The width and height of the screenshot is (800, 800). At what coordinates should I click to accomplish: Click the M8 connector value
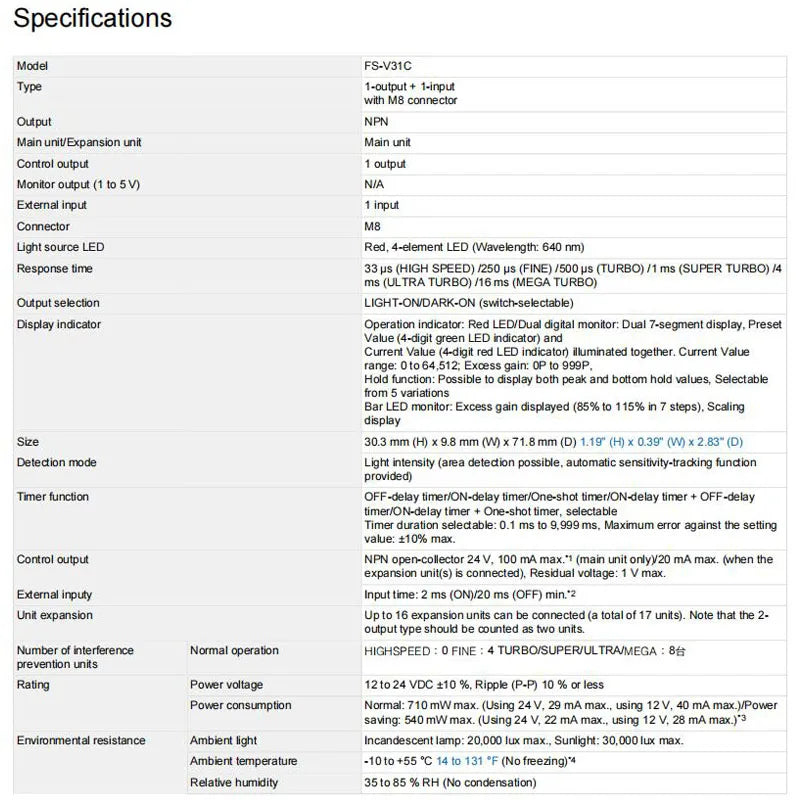pyautogui.click(x=372, y=227)
